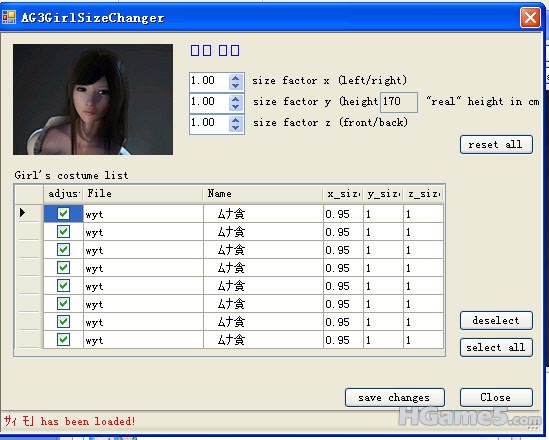Sort list by the File column header

coord(143,194)
